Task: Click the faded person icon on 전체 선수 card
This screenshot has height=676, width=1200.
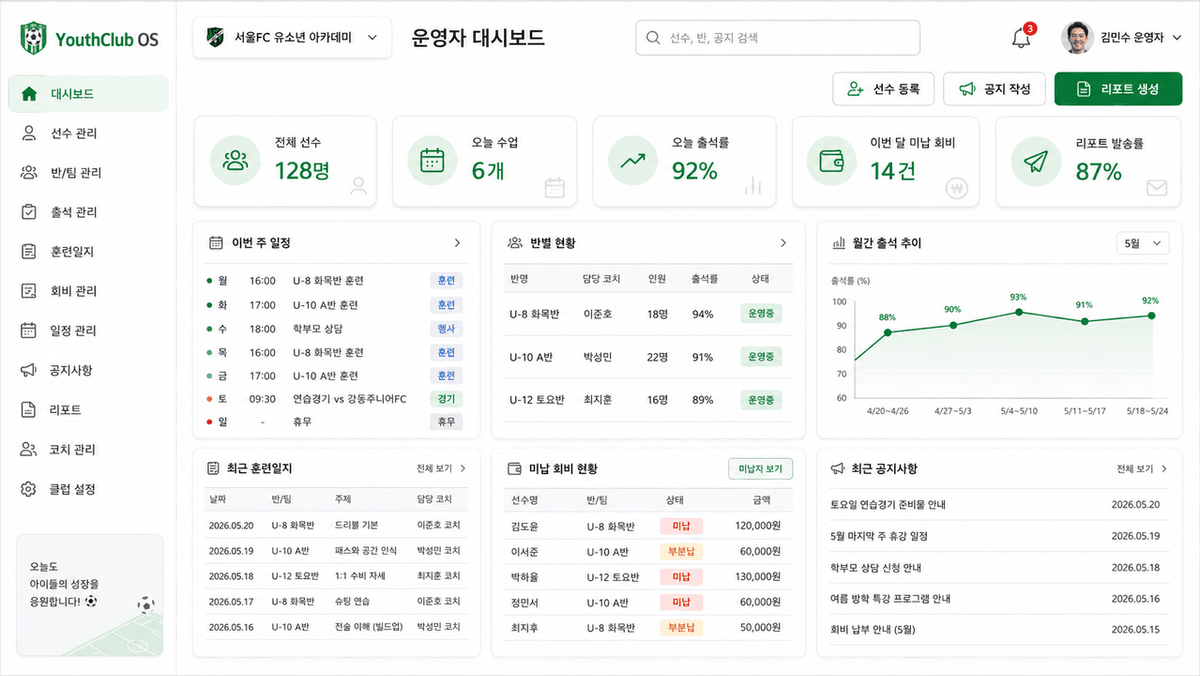Action: [x=359, y=186]
